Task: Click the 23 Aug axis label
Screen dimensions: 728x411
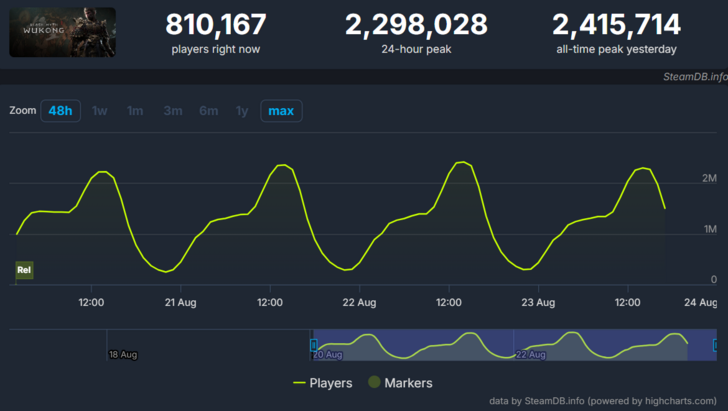Action: 538,303
